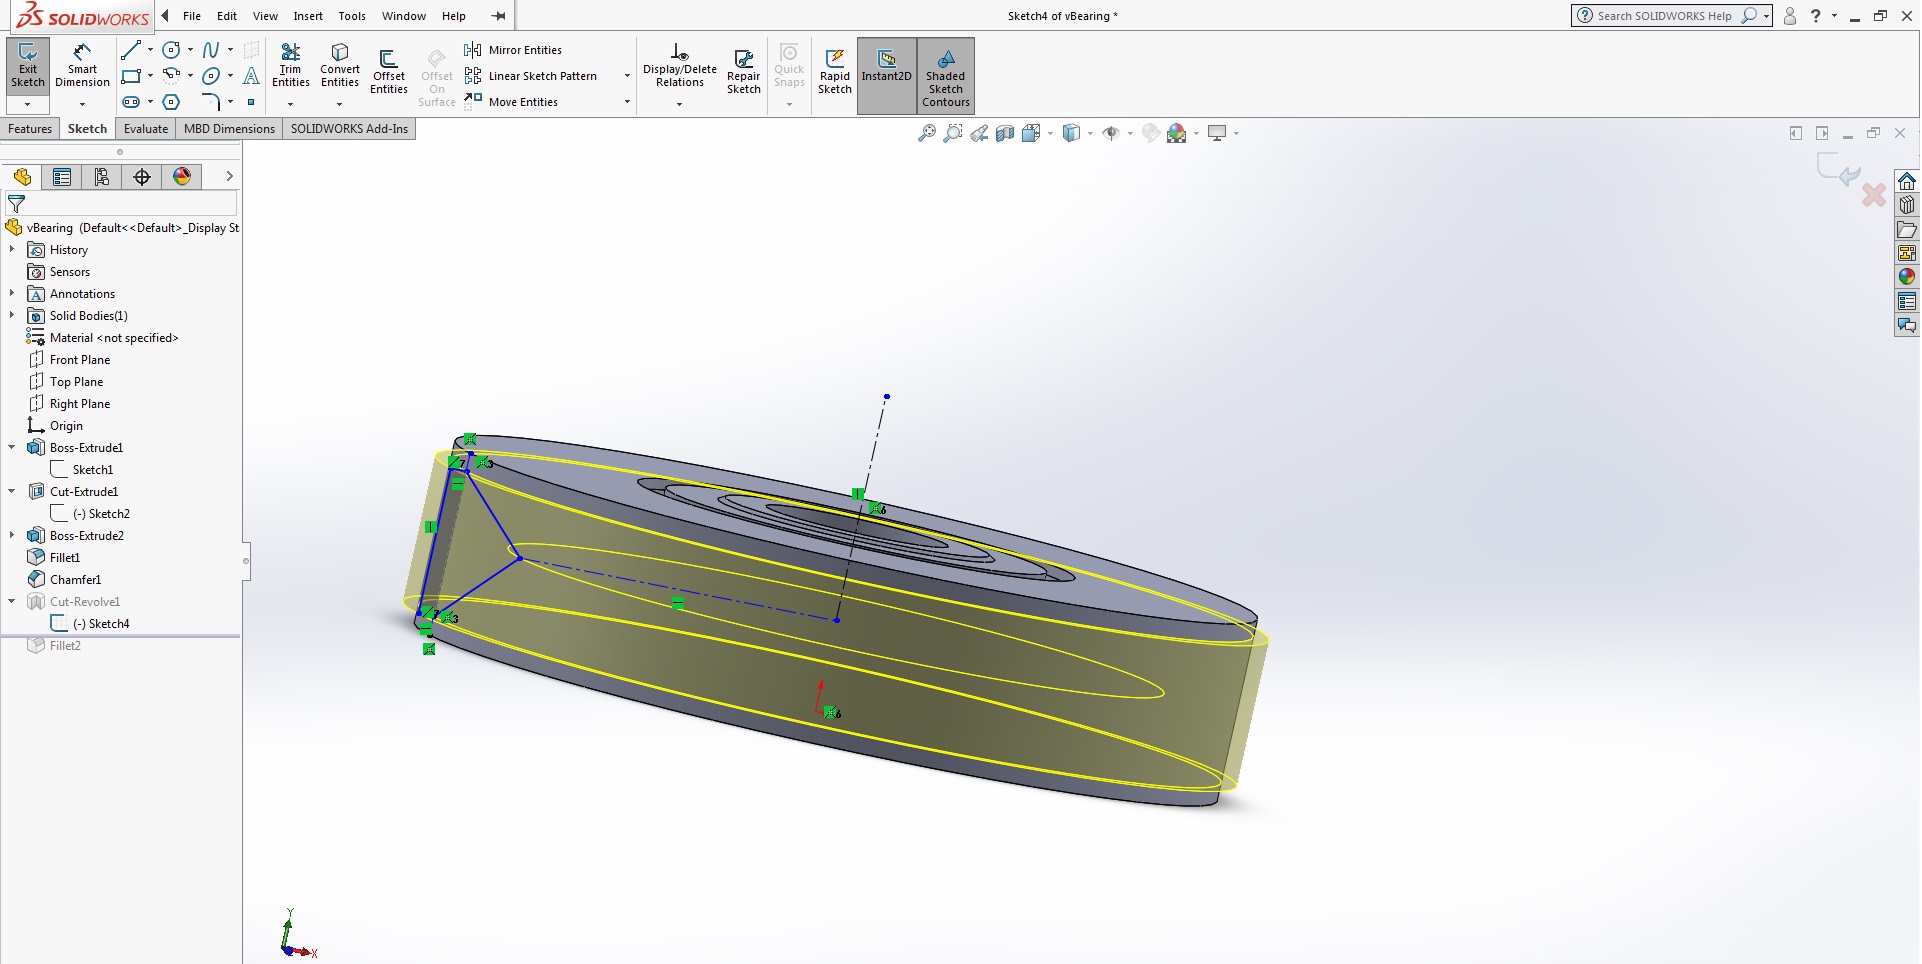Restore the Previous View
Image resolution: width=1922 pixels, height=964 pixels.
point(979,133)
